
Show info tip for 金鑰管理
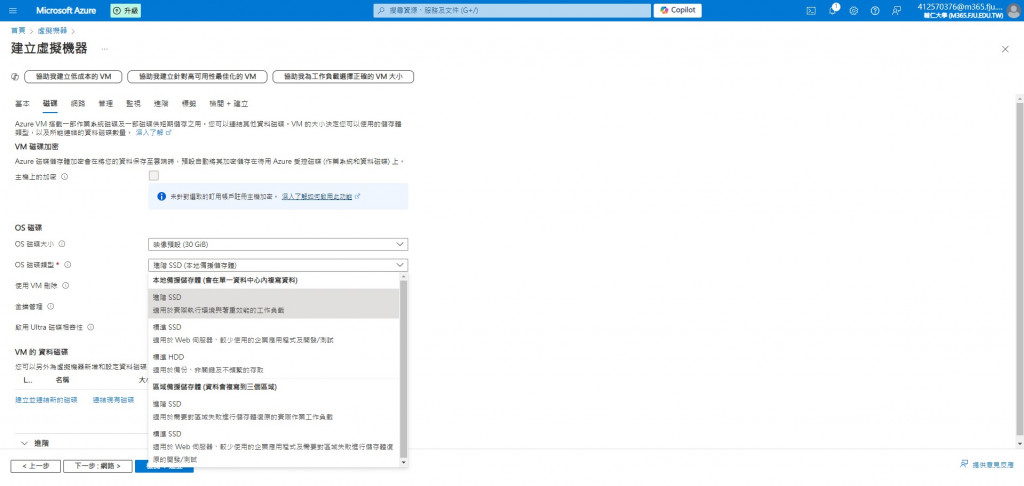pyautogui.click(x=50, y=306)
